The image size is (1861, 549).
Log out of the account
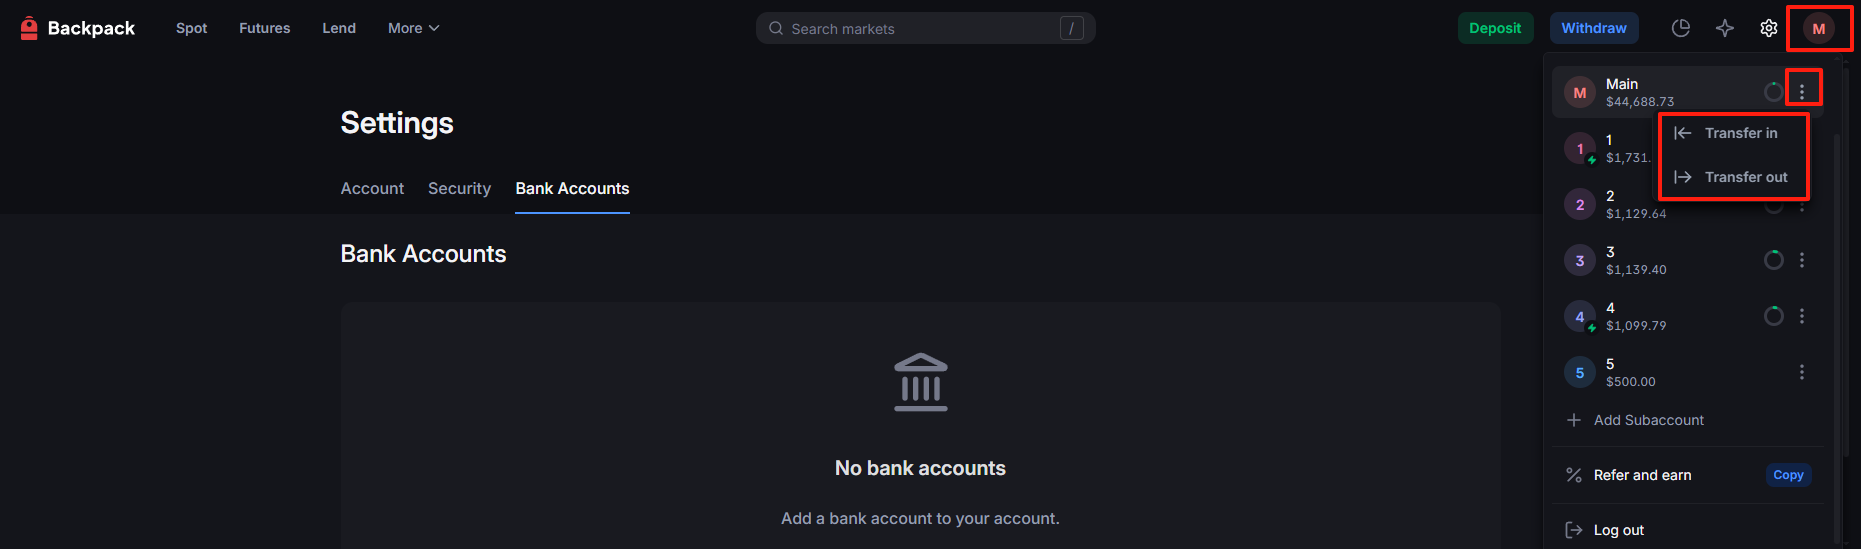click(1618, 530)
